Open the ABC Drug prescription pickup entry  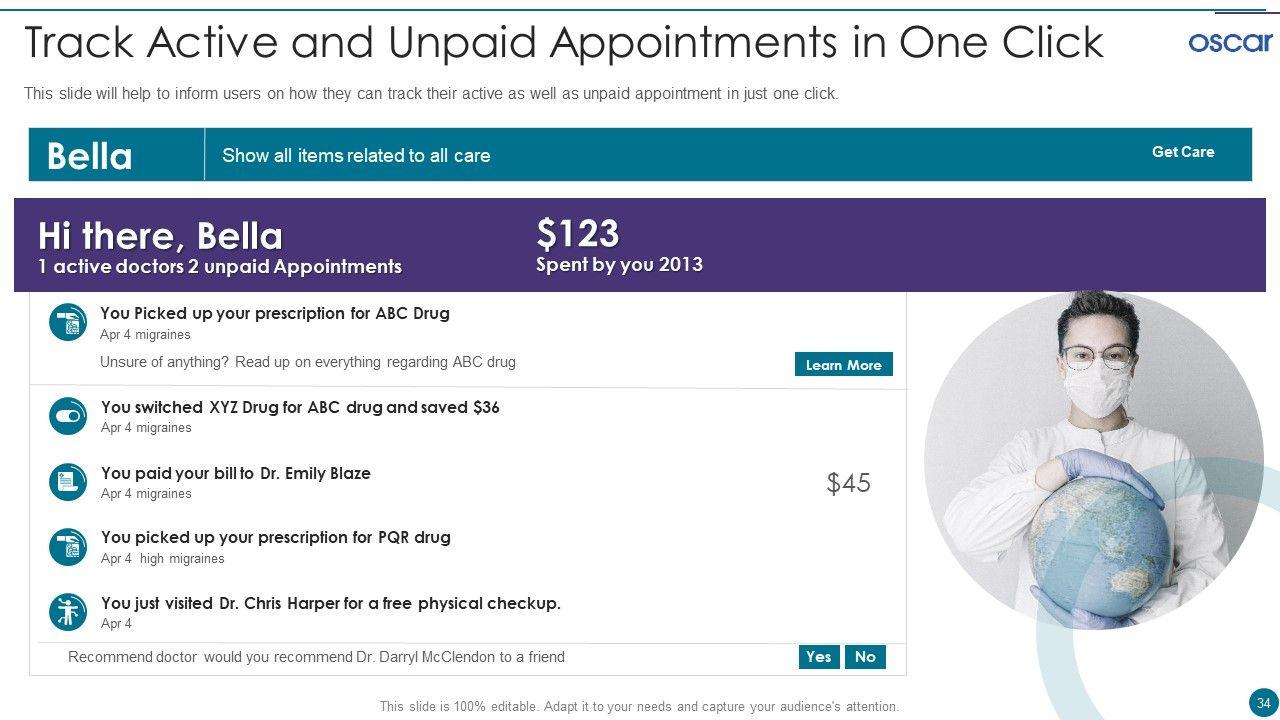275,313
